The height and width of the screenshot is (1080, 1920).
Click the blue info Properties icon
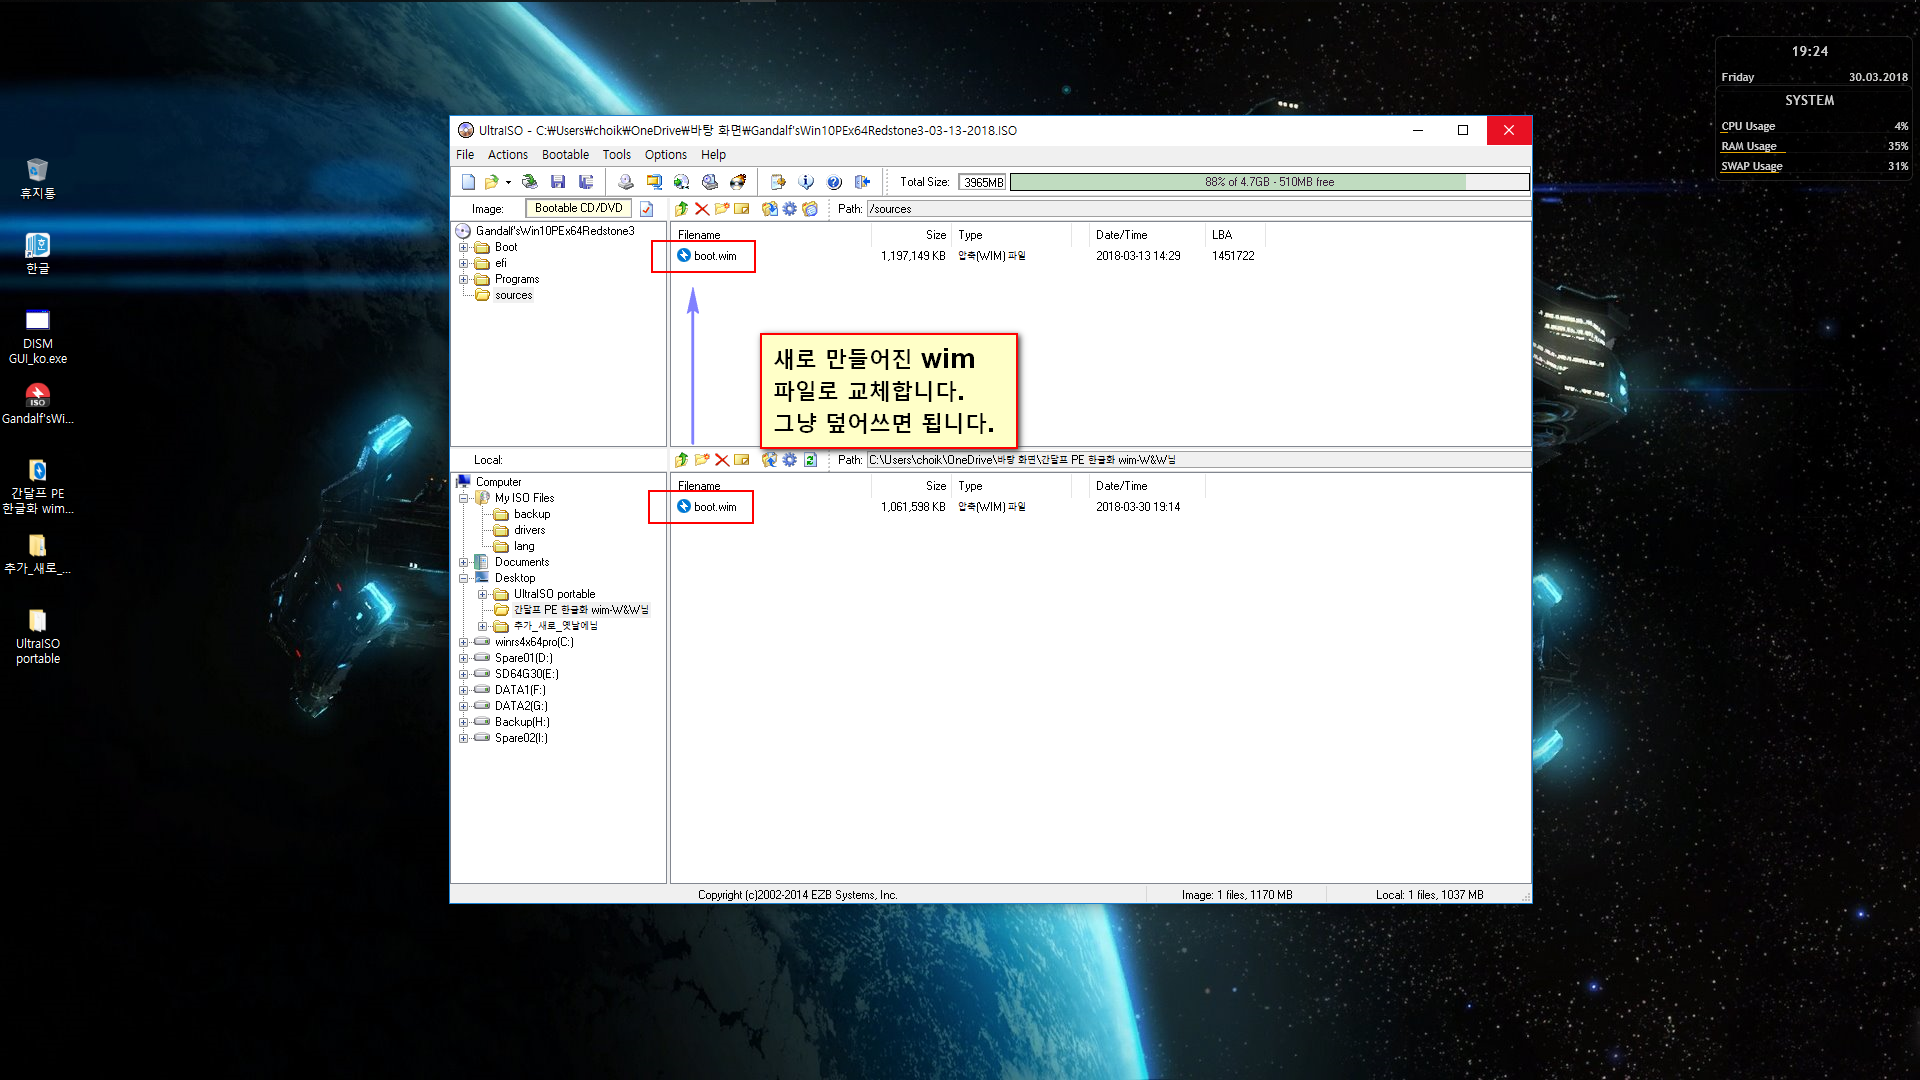(806, 182)
